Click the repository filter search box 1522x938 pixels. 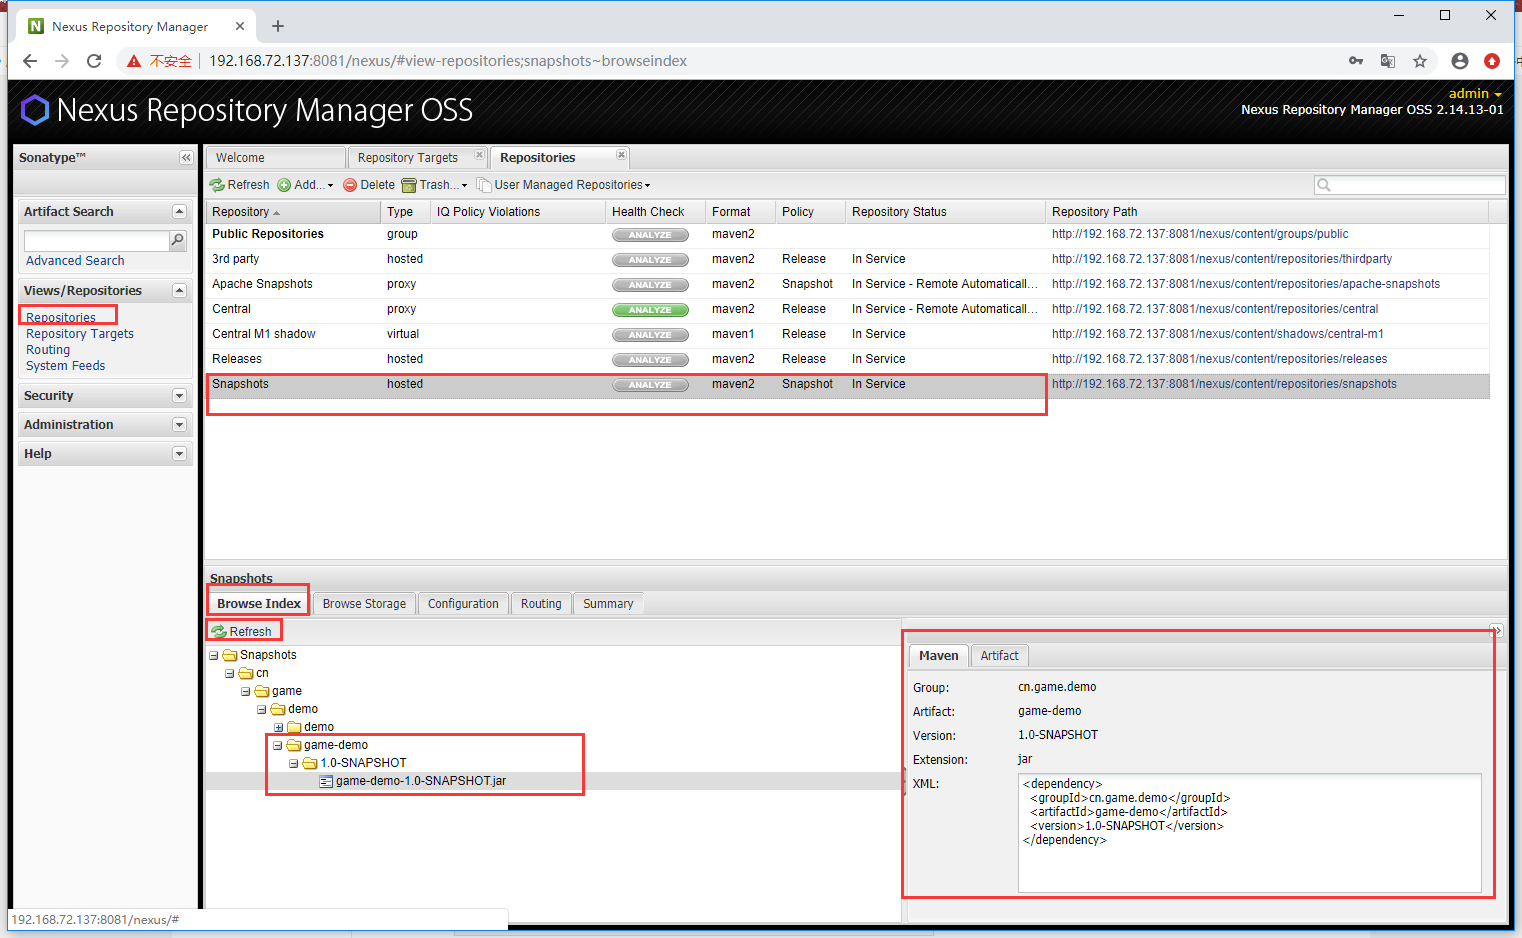[x=1410, y=185]
